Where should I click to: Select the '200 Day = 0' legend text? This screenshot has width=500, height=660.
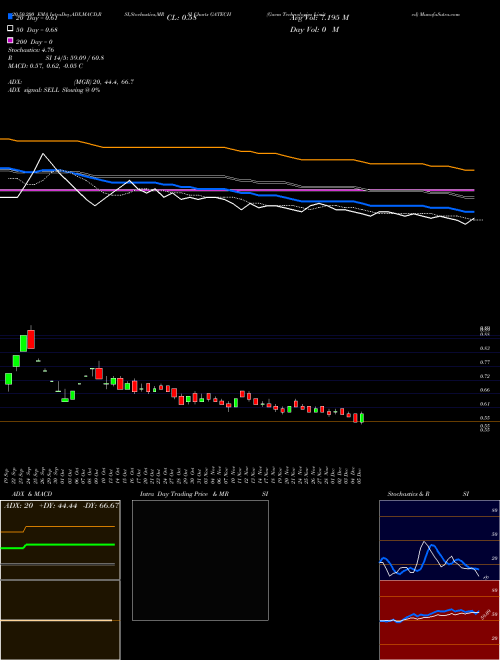tap(34, 42)
